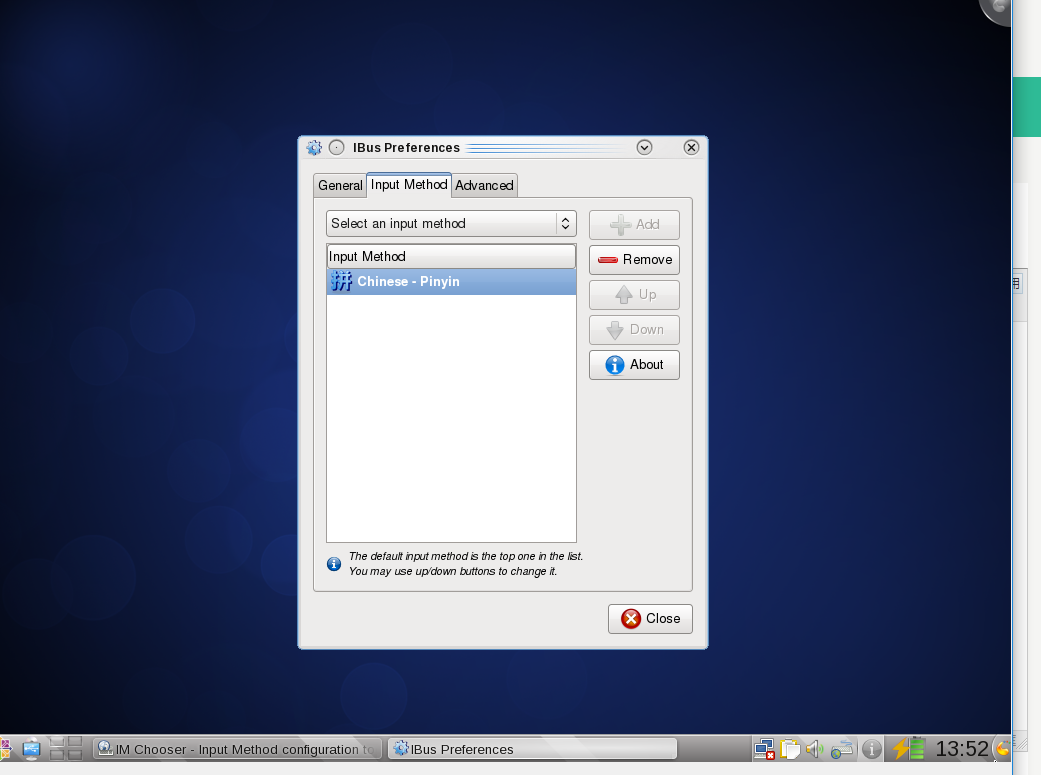Click the red minus icon on Remove
Viewport: 1041px width, 775px height.
607,260
